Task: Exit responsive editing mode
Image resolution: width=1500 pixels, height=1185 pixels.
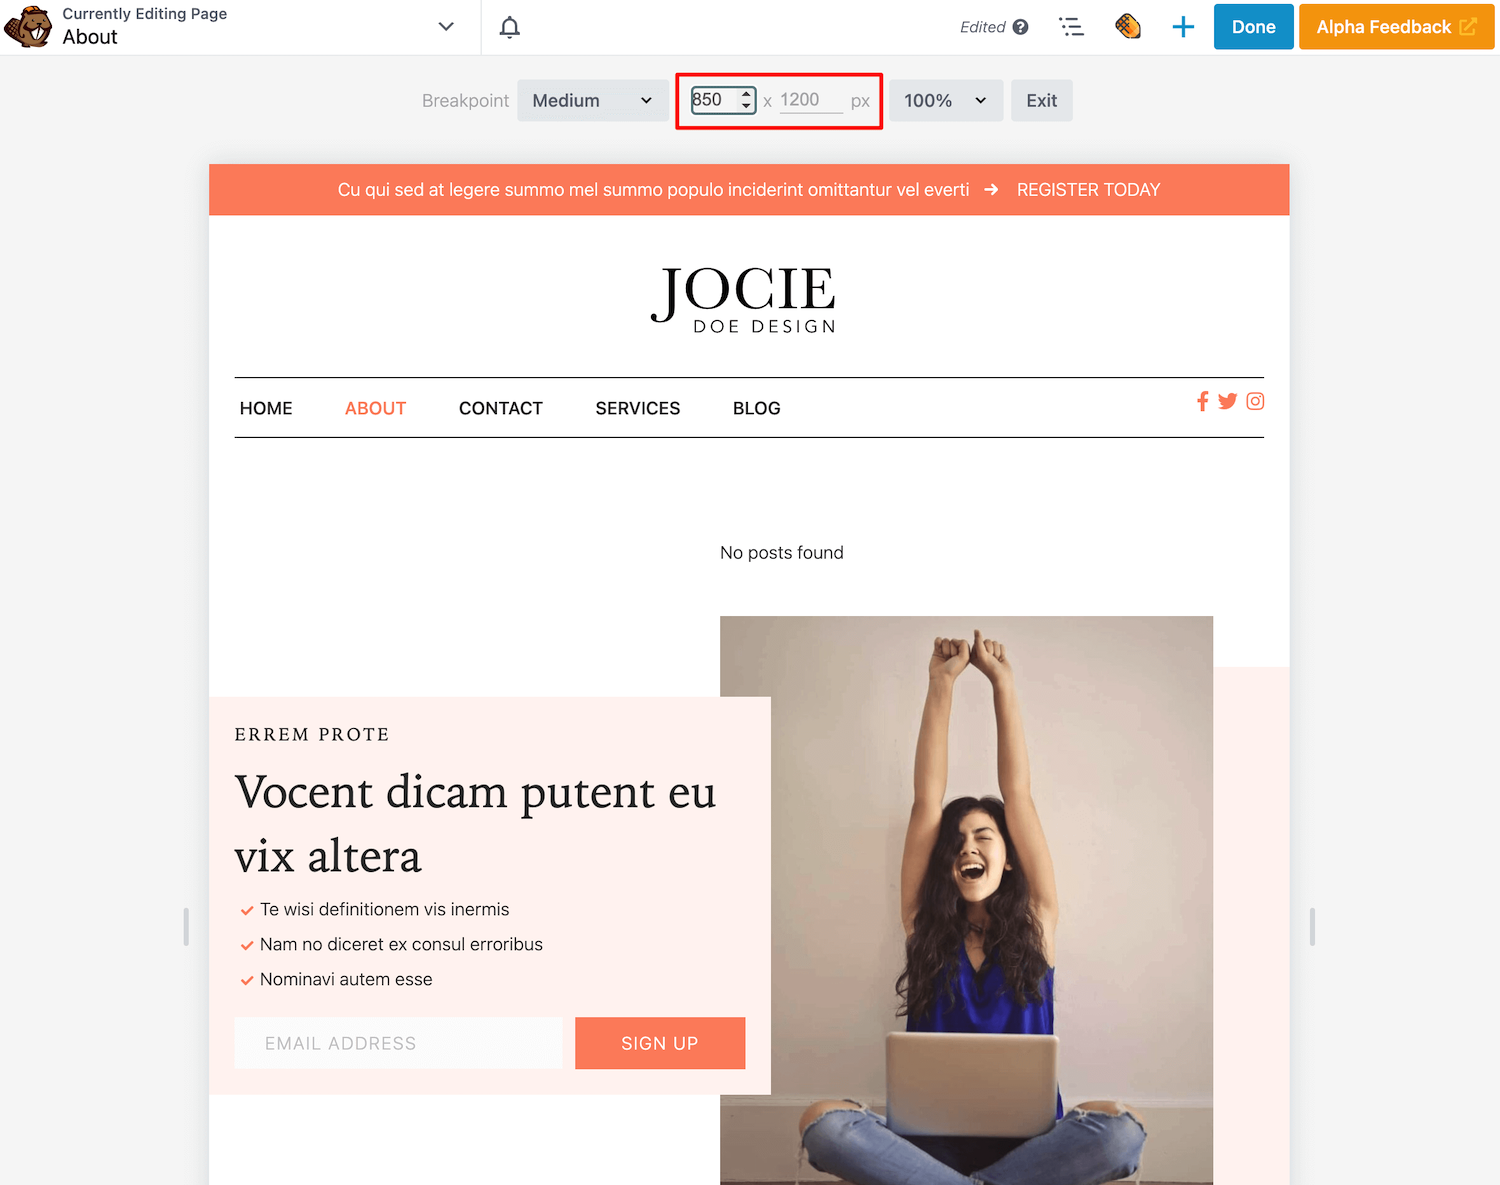Action: (1041, 101)
